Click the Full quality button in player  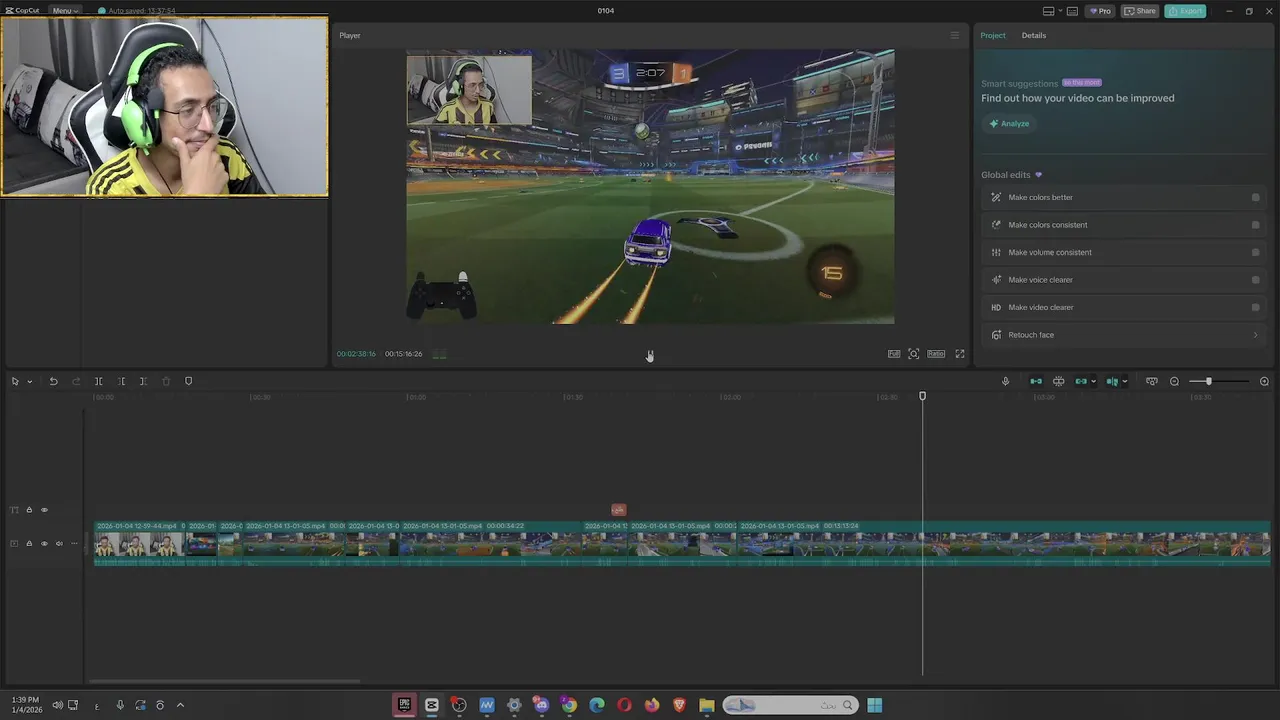[x=894, y=354]
